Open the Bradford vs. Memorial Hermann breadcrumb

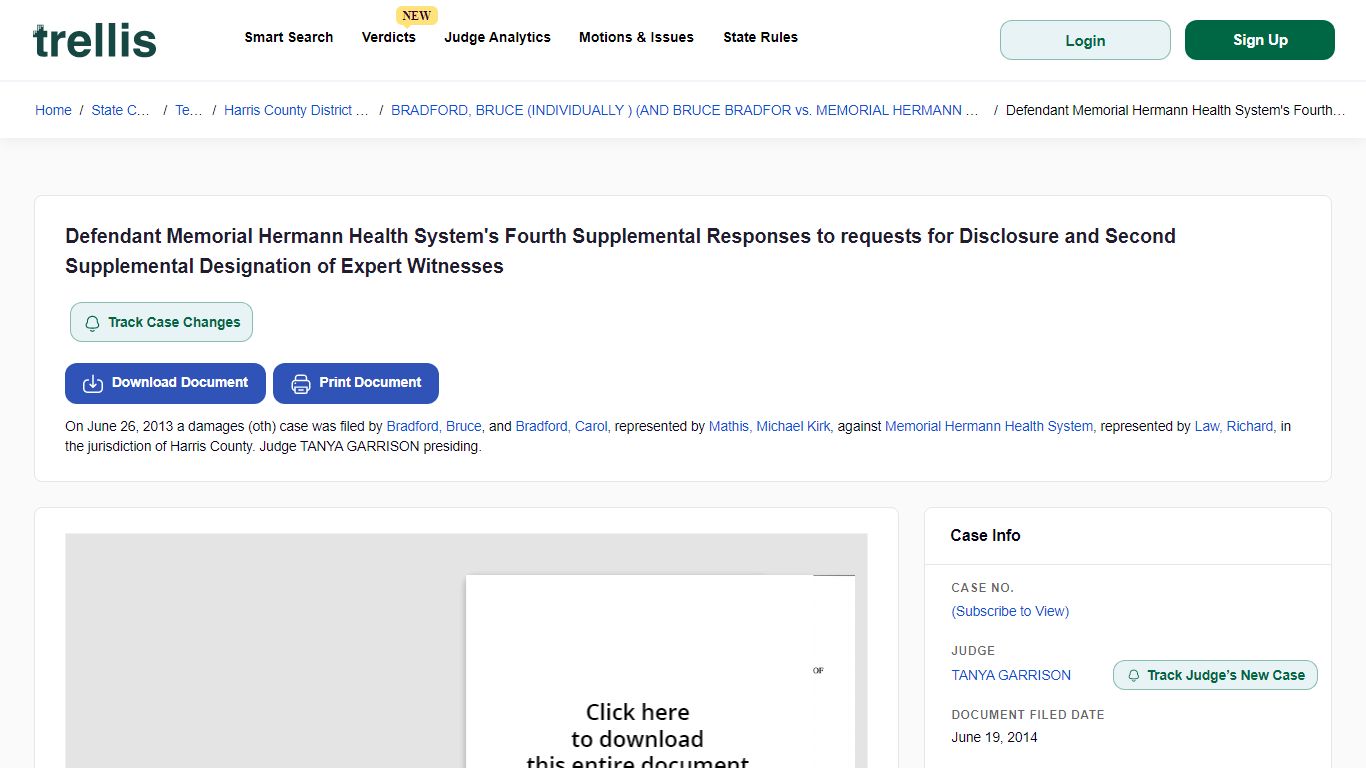click(685, 110)
